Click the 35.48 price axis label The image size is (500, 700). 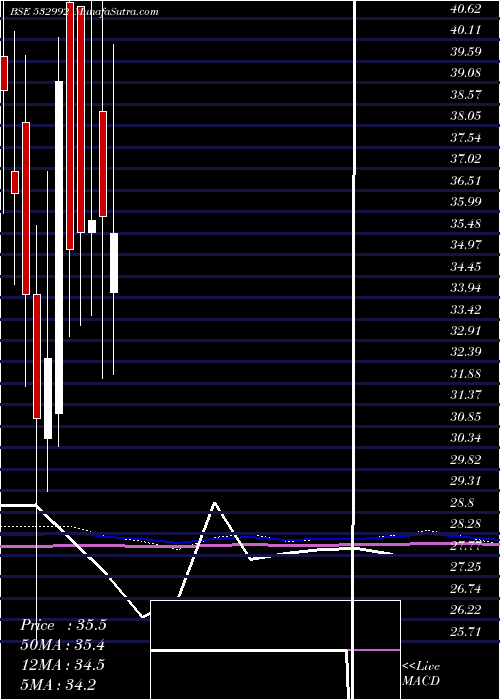[466, 223]
